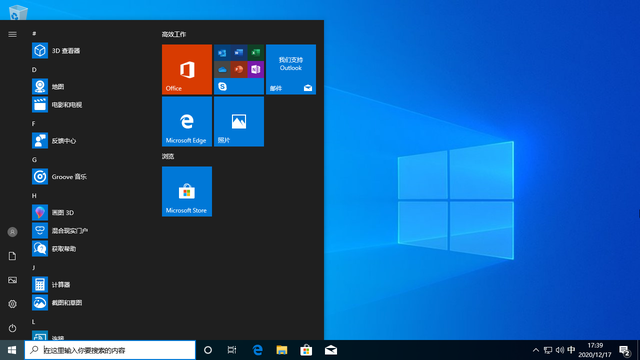
Task: Toggle the 中 input method indicator
Action: pos(571,350)
